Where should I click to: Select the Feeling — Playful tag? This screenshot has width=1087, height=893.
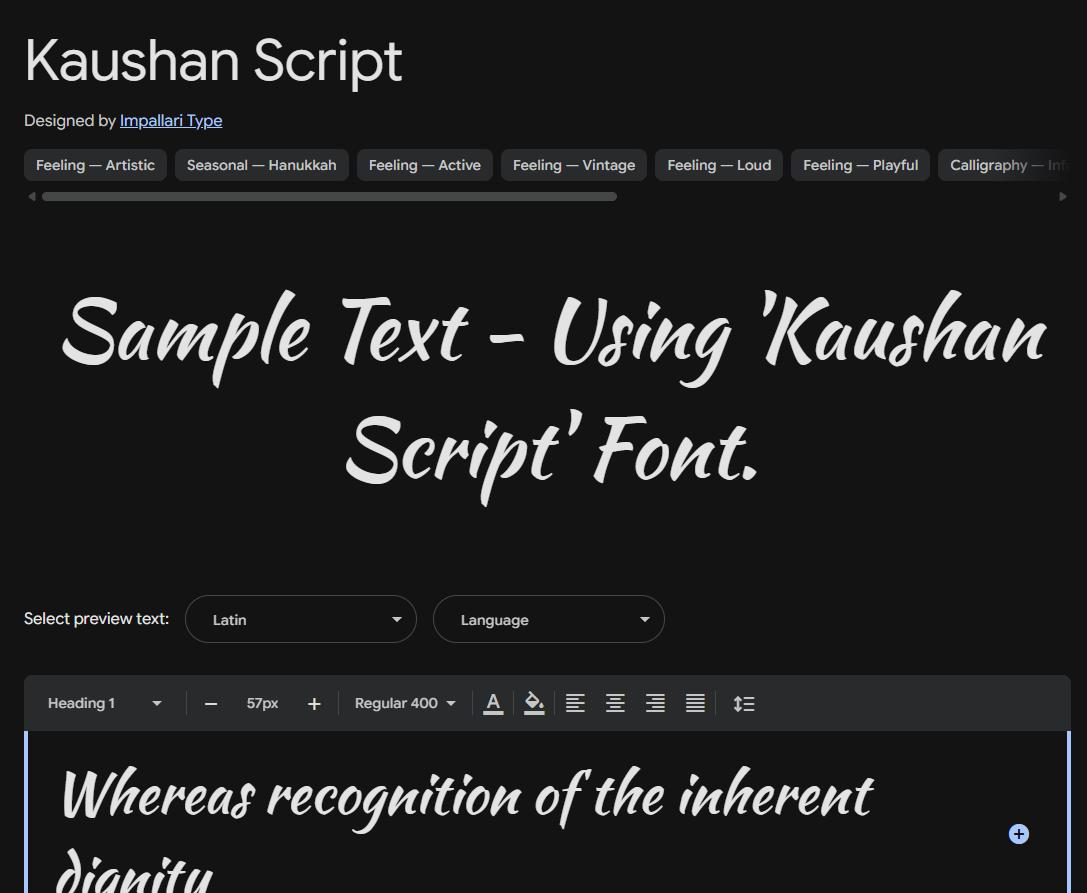(860, 165)
